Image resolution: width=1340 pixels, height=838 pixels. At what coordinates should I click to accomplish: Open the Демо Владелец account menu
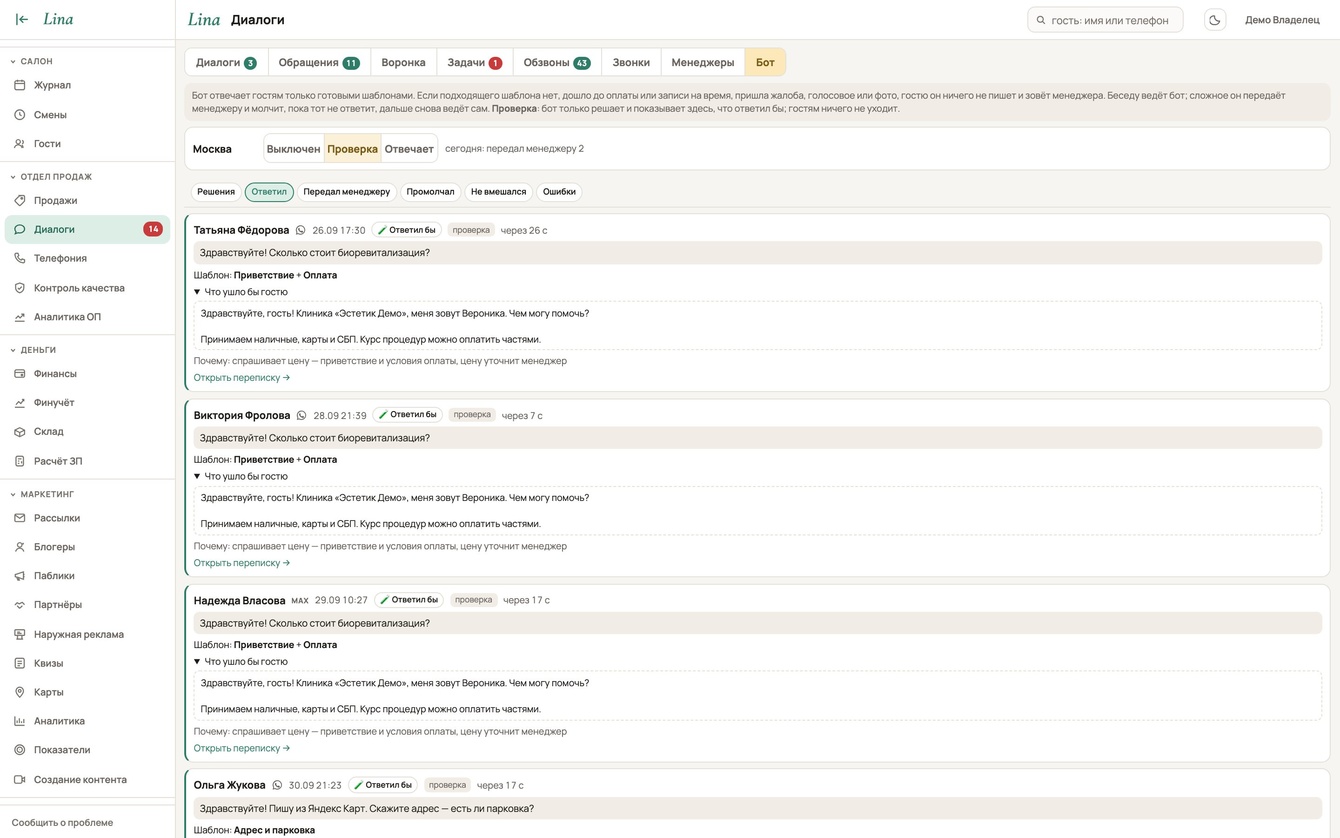tap(1282, 20)
